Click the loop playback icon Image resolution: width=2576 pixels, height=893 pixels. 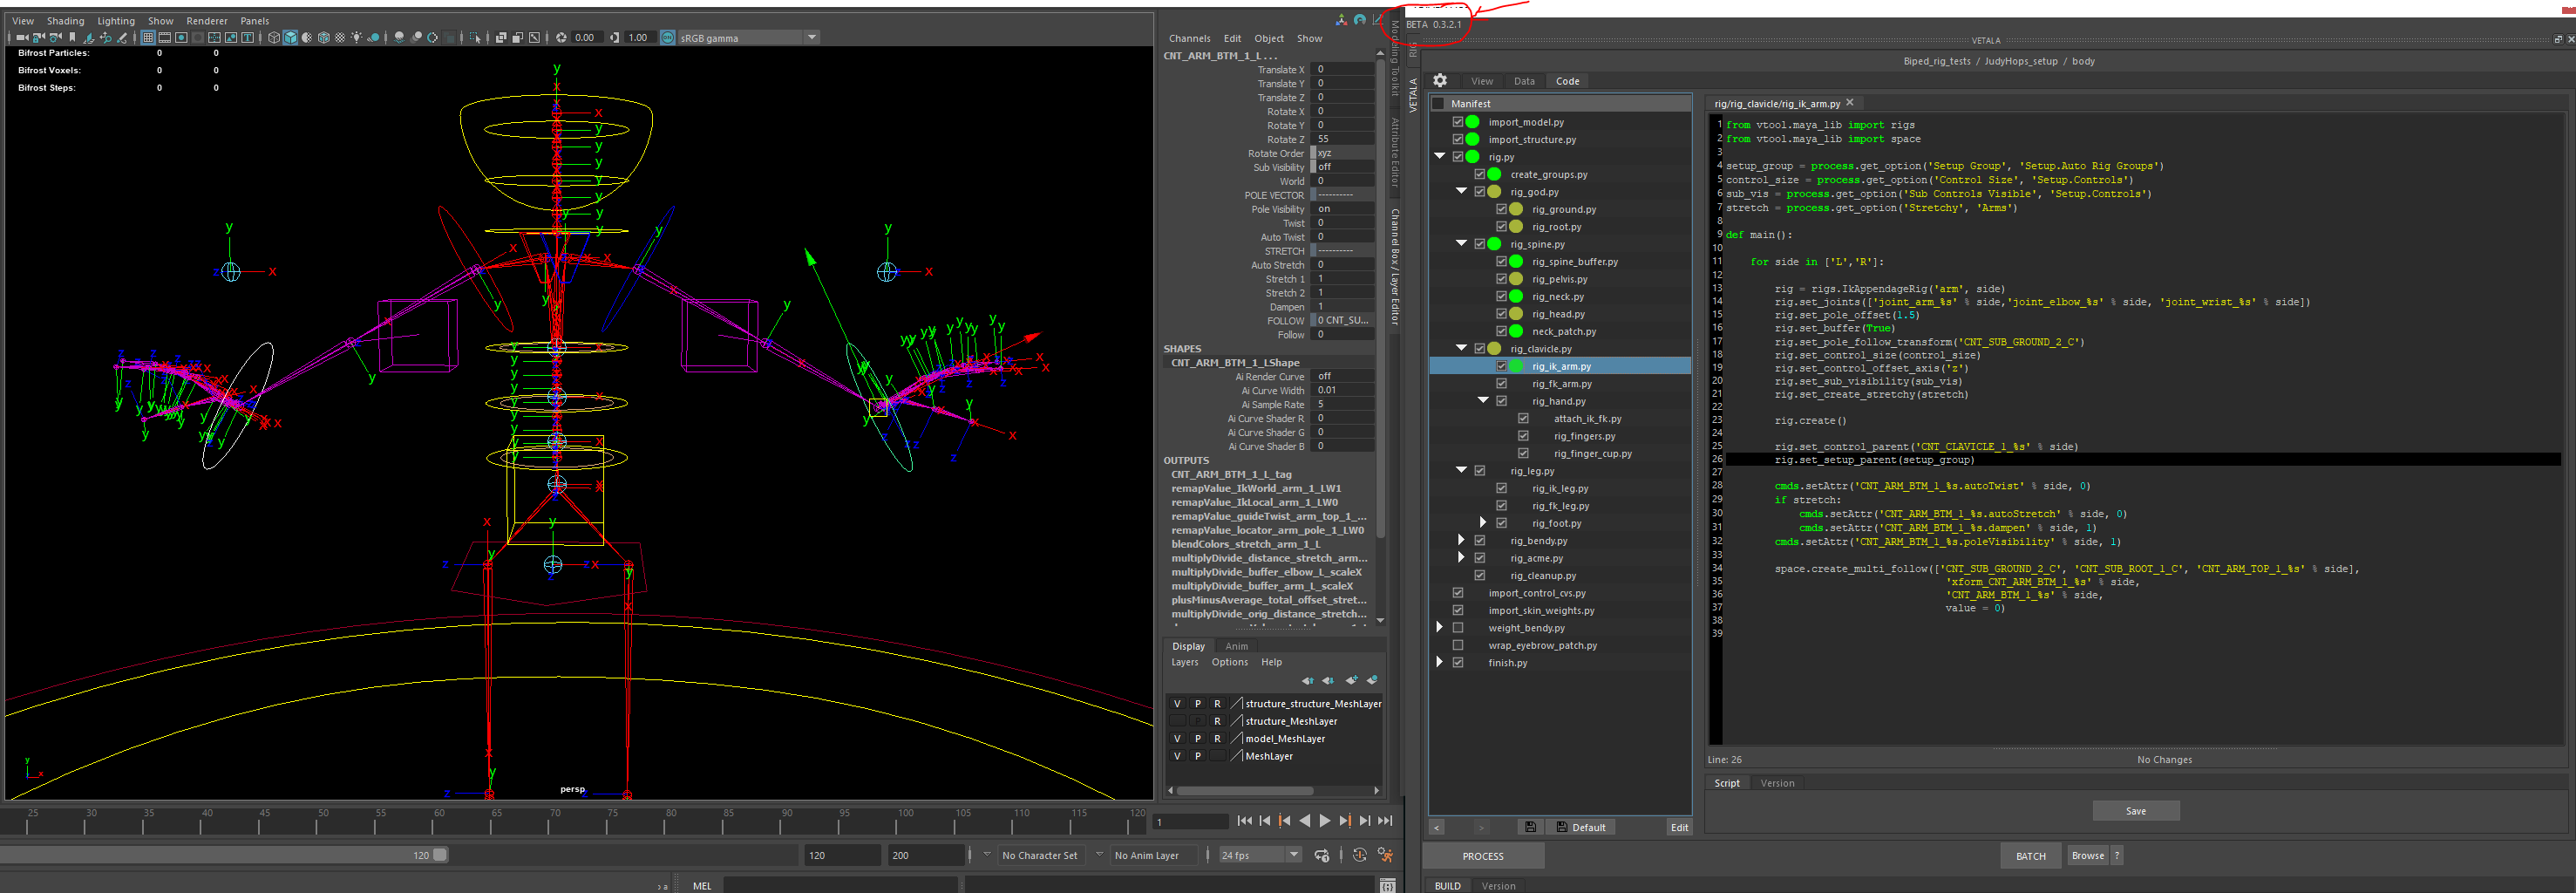1323,855
